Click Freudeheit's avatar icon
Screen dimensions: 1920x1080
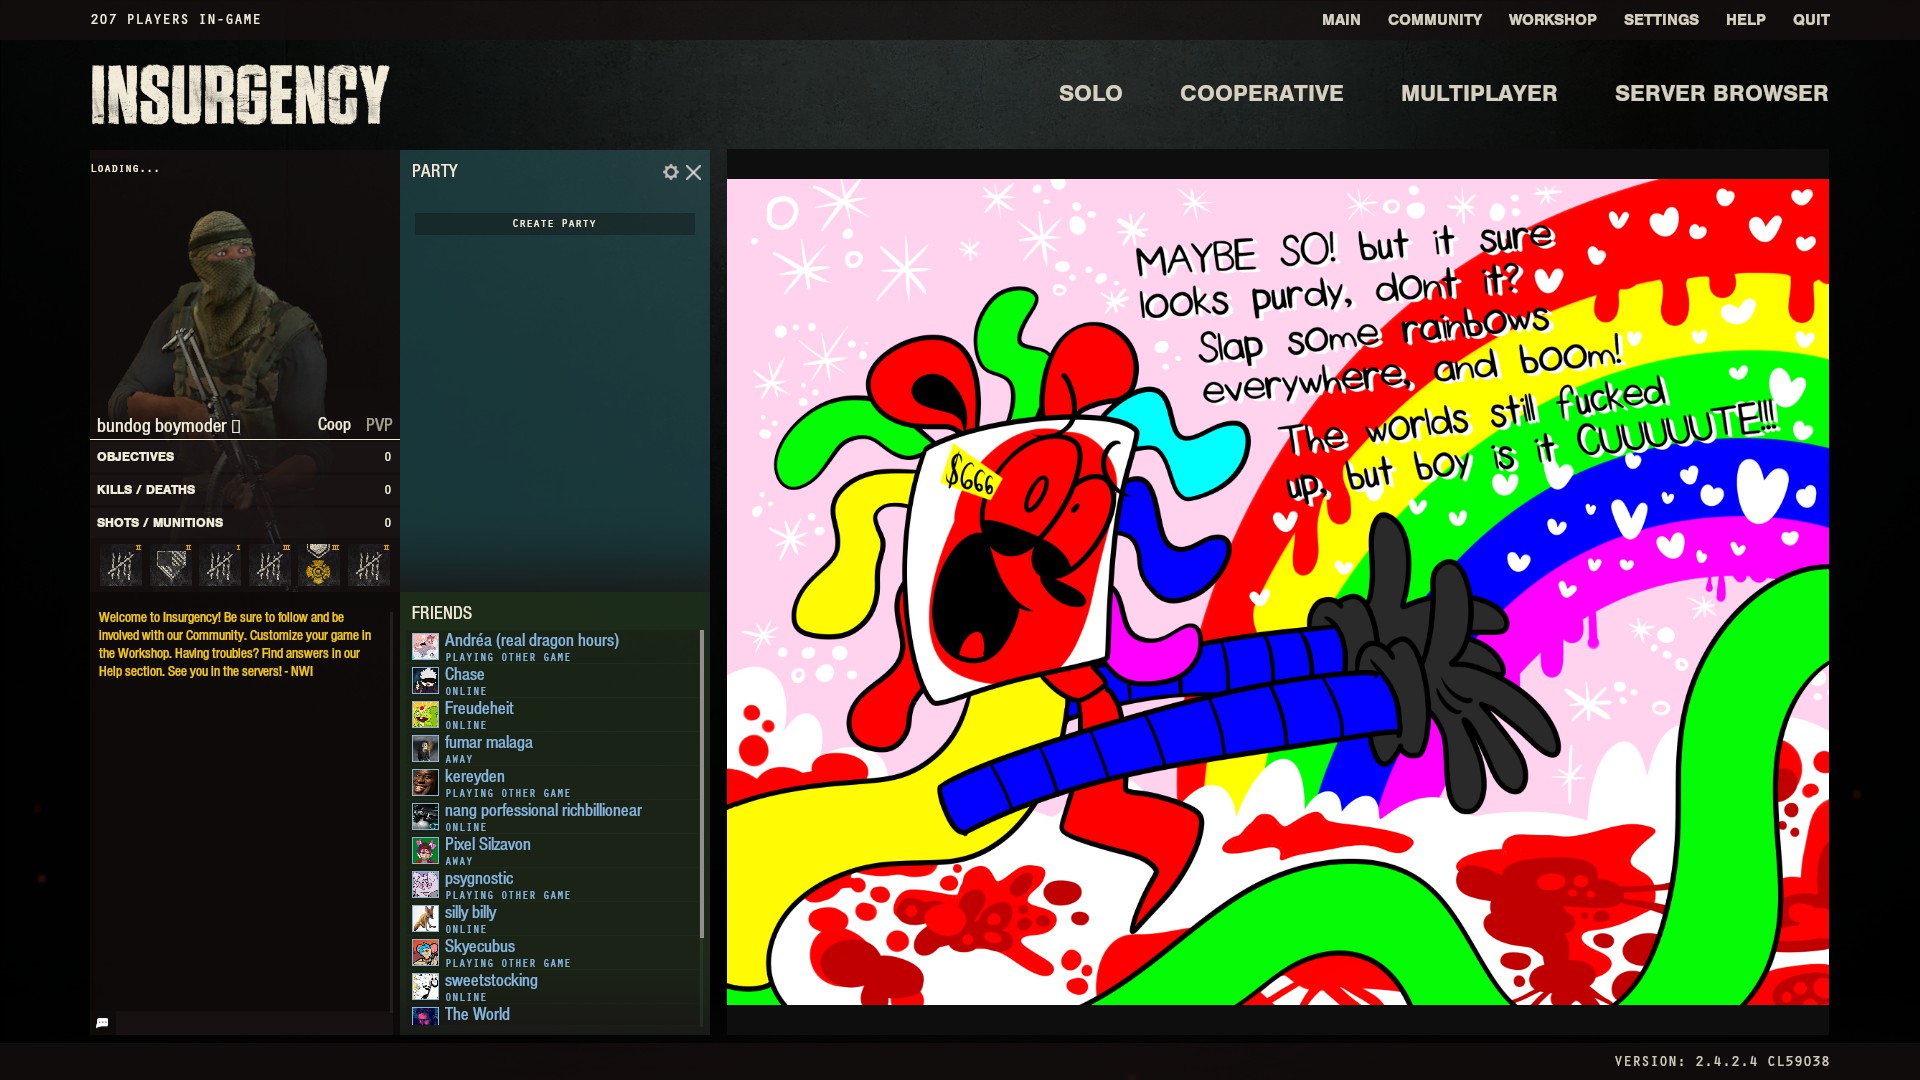425,715
